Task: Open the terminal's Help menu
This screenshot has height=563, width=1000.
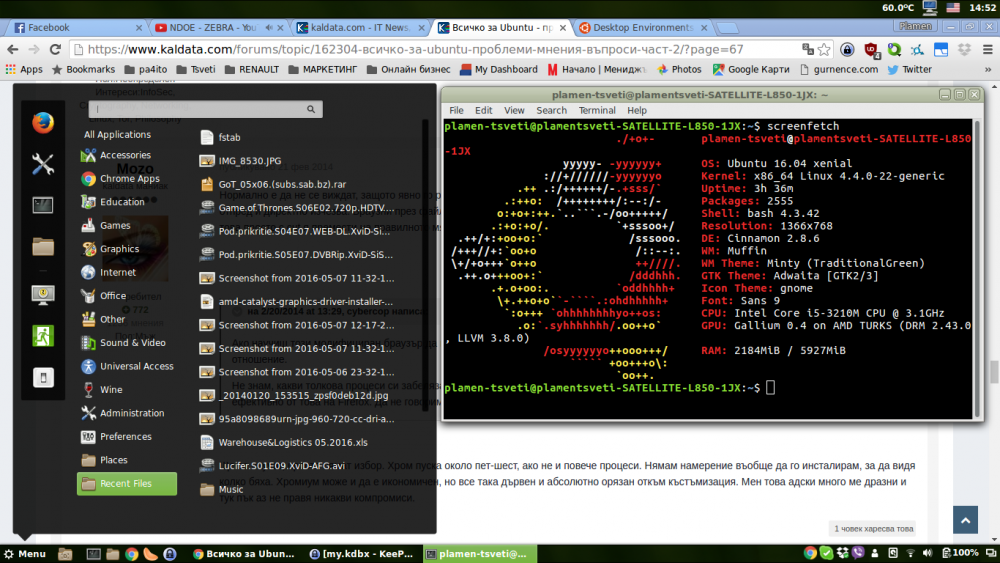Action: 636,110
